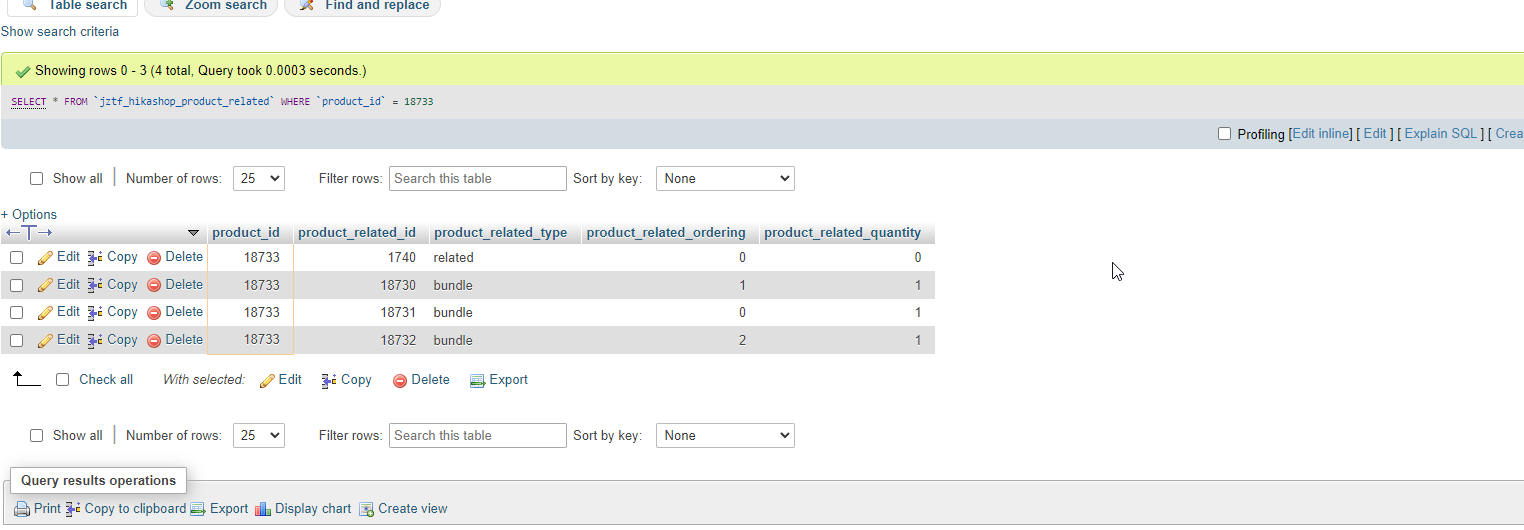Click the Edit pencil icon for row 1740

point(45,258)
